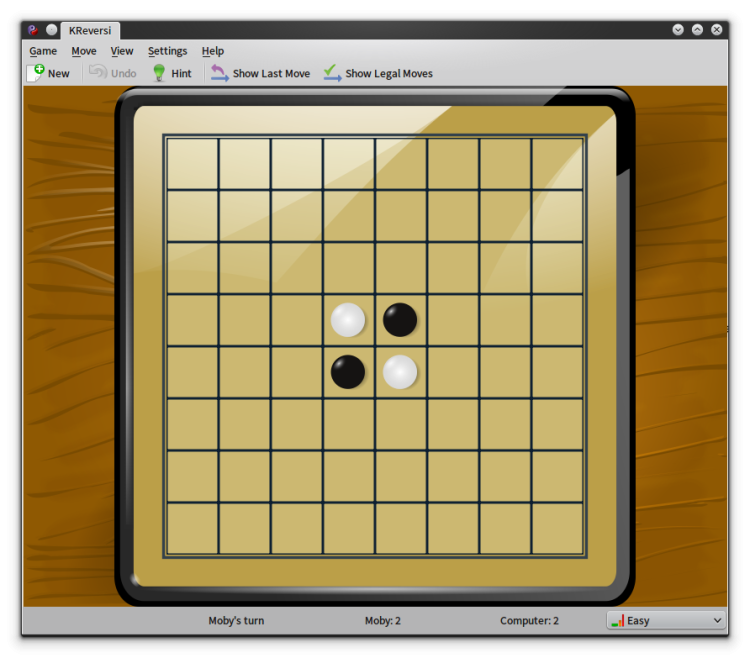750x658 pixels.
Task: Click the Show Last Move arrow icon
Action: point(220,73)
